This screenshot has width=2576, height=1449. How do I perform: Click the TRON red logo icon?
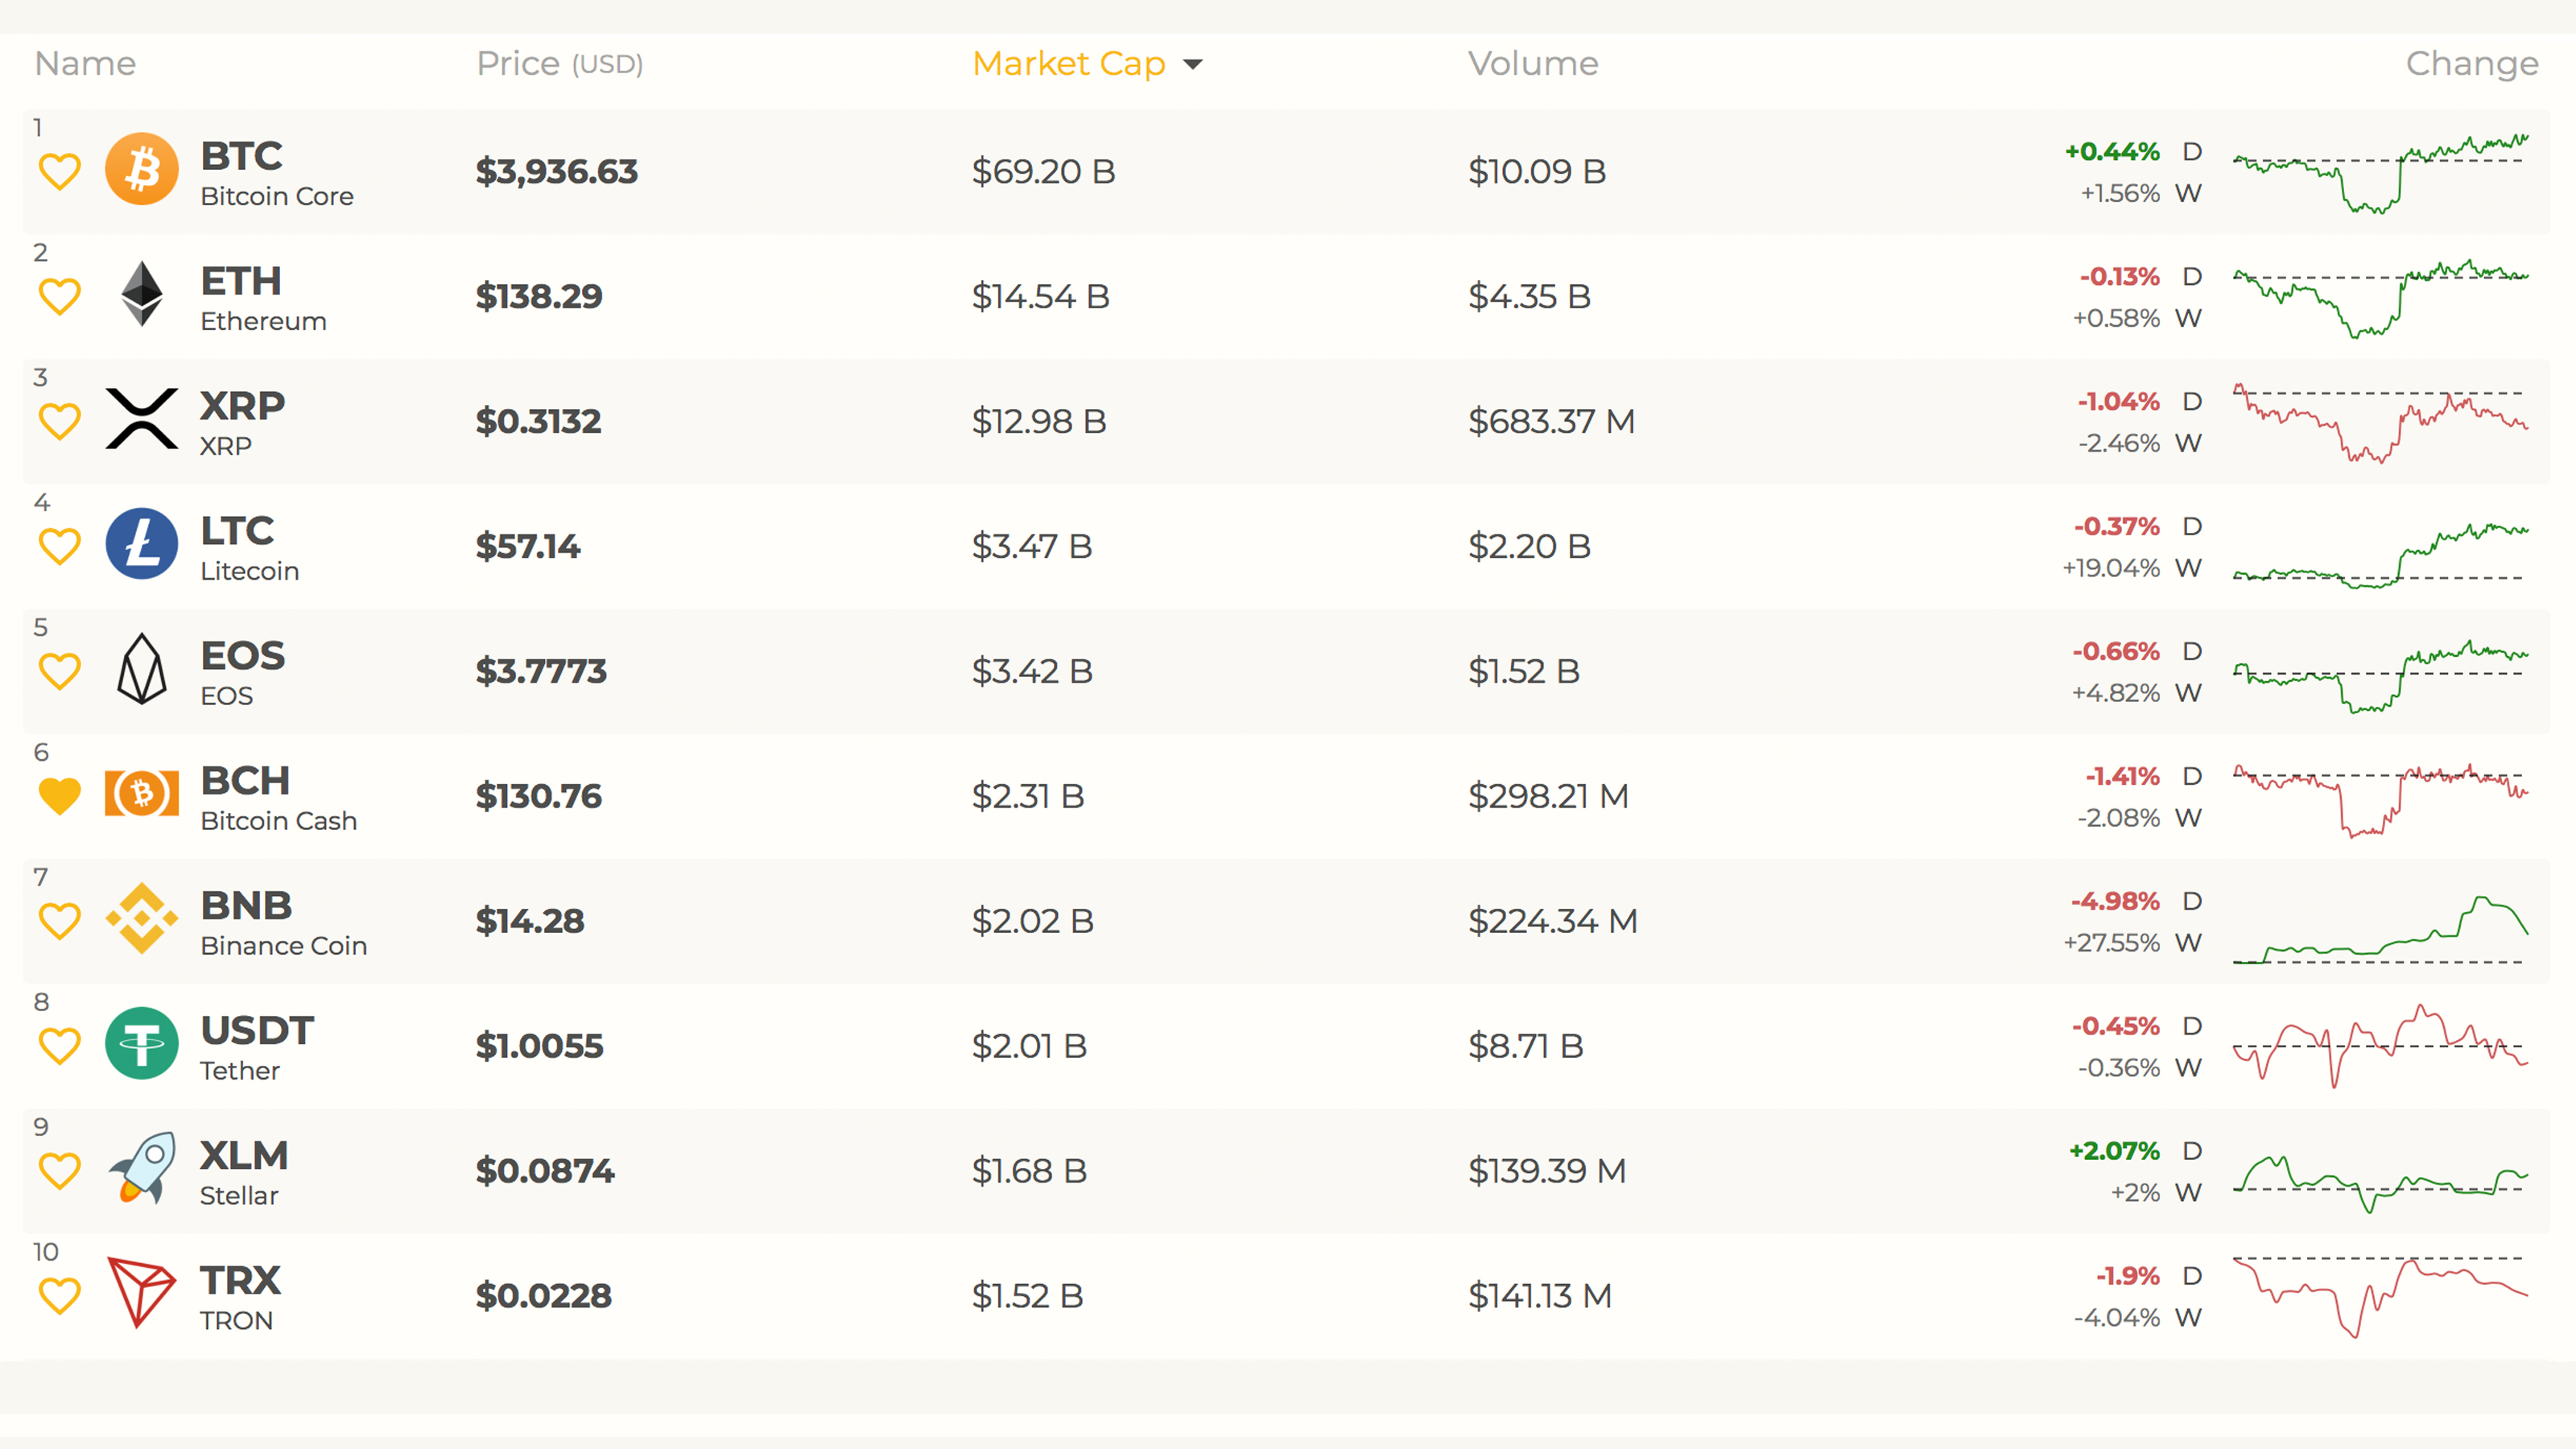[x=141, y=1293]
